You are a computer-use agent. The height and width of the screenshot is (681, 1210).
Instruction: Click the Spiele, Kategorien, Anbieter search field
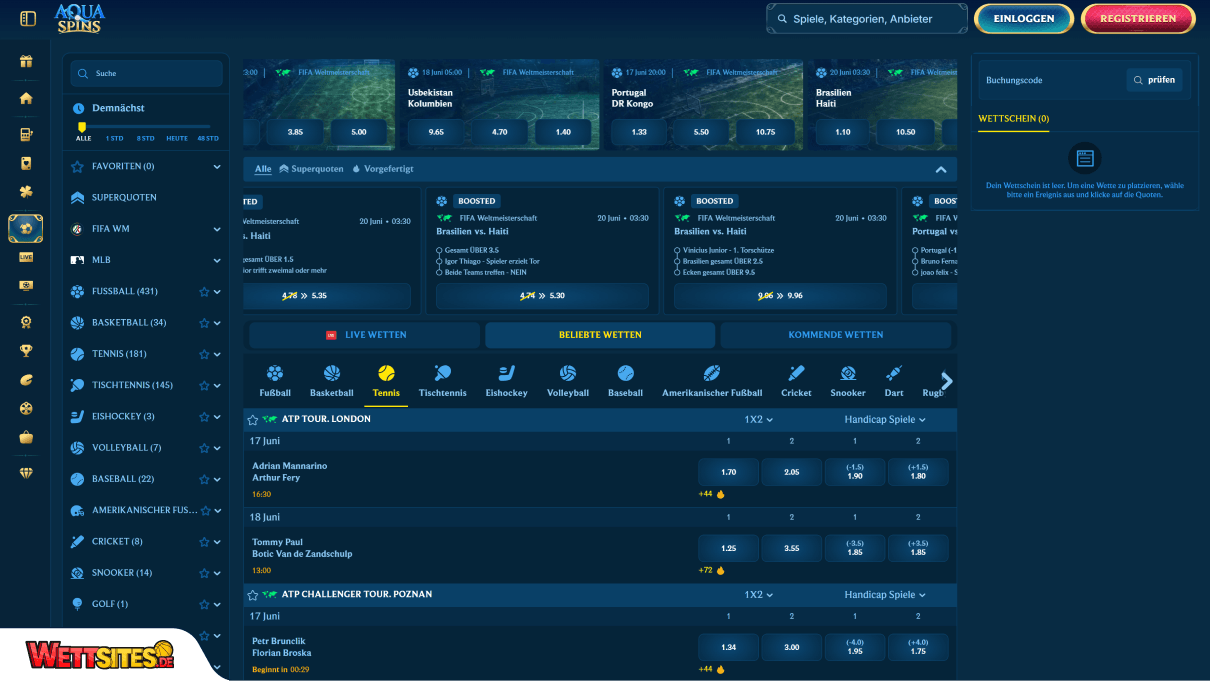coord(867,18)
